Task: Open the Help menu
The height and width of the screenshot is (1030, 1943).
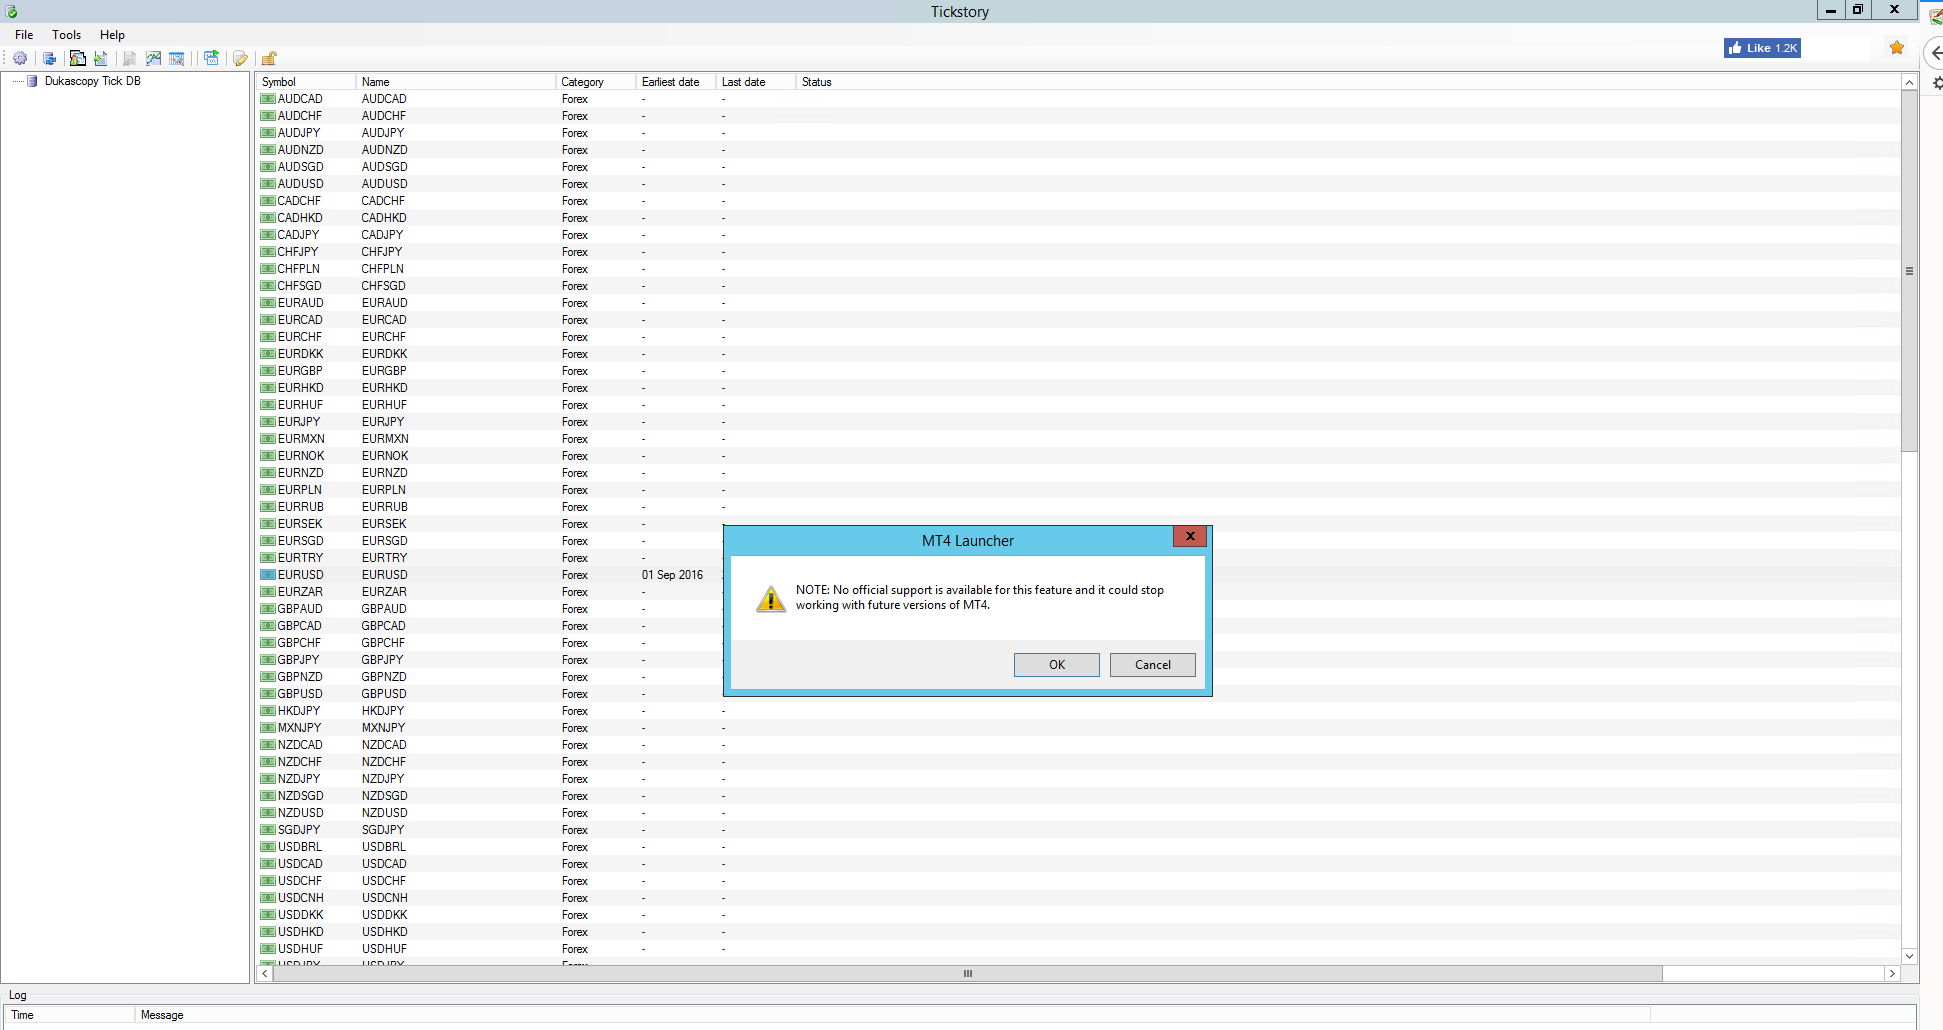Action: point(112,35)
